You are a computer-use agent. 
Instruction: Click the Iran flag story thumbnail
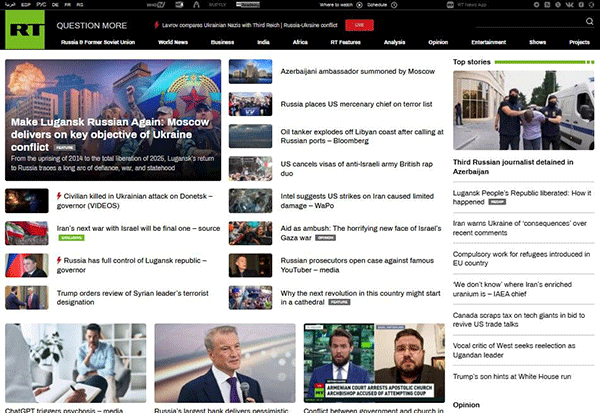[x=27, y=233]
